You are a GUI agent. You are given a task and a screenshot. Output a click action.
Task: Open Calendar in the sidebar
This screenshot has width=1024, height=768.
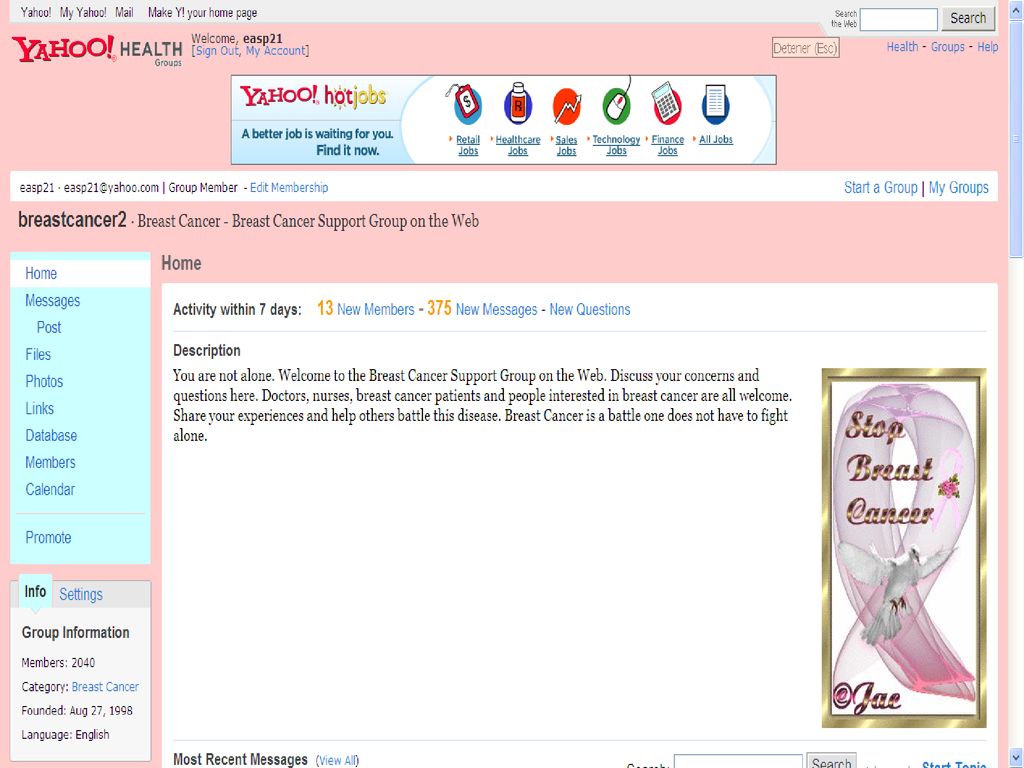[50, 489]
